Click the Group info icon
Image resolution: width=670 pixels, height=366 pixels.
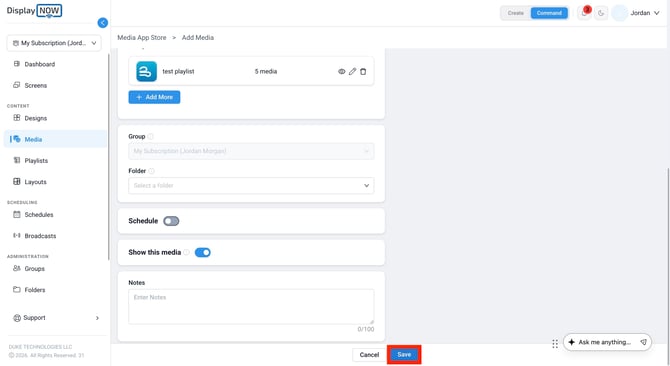[150, 136]
